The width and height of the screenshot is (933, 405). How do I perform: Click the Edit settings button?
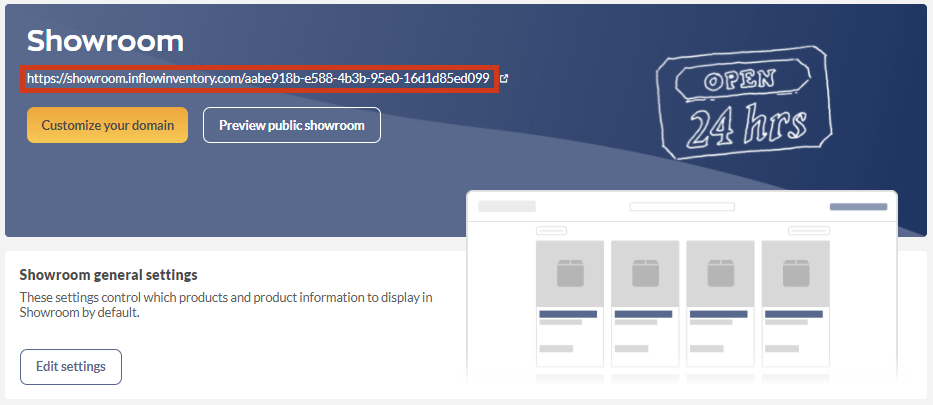(x=71, y=366)
